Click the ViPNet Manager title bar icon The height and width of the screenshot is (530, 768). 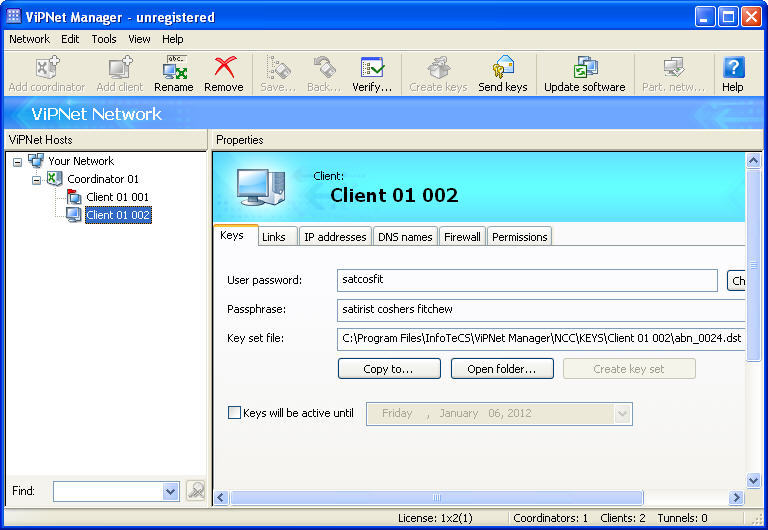click(x=14, y=16)
